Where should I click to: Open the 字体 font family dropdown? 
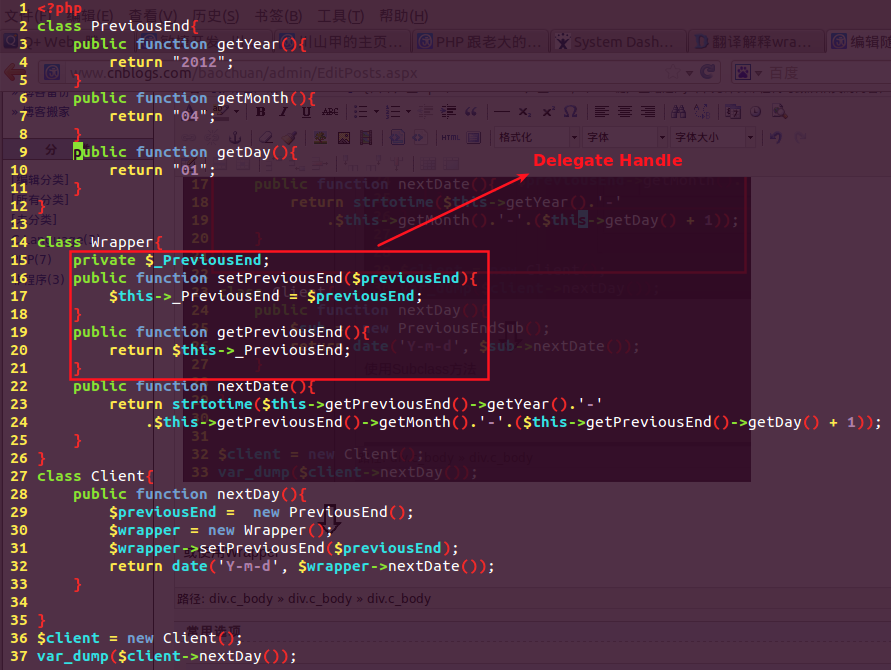click(622, 137)
